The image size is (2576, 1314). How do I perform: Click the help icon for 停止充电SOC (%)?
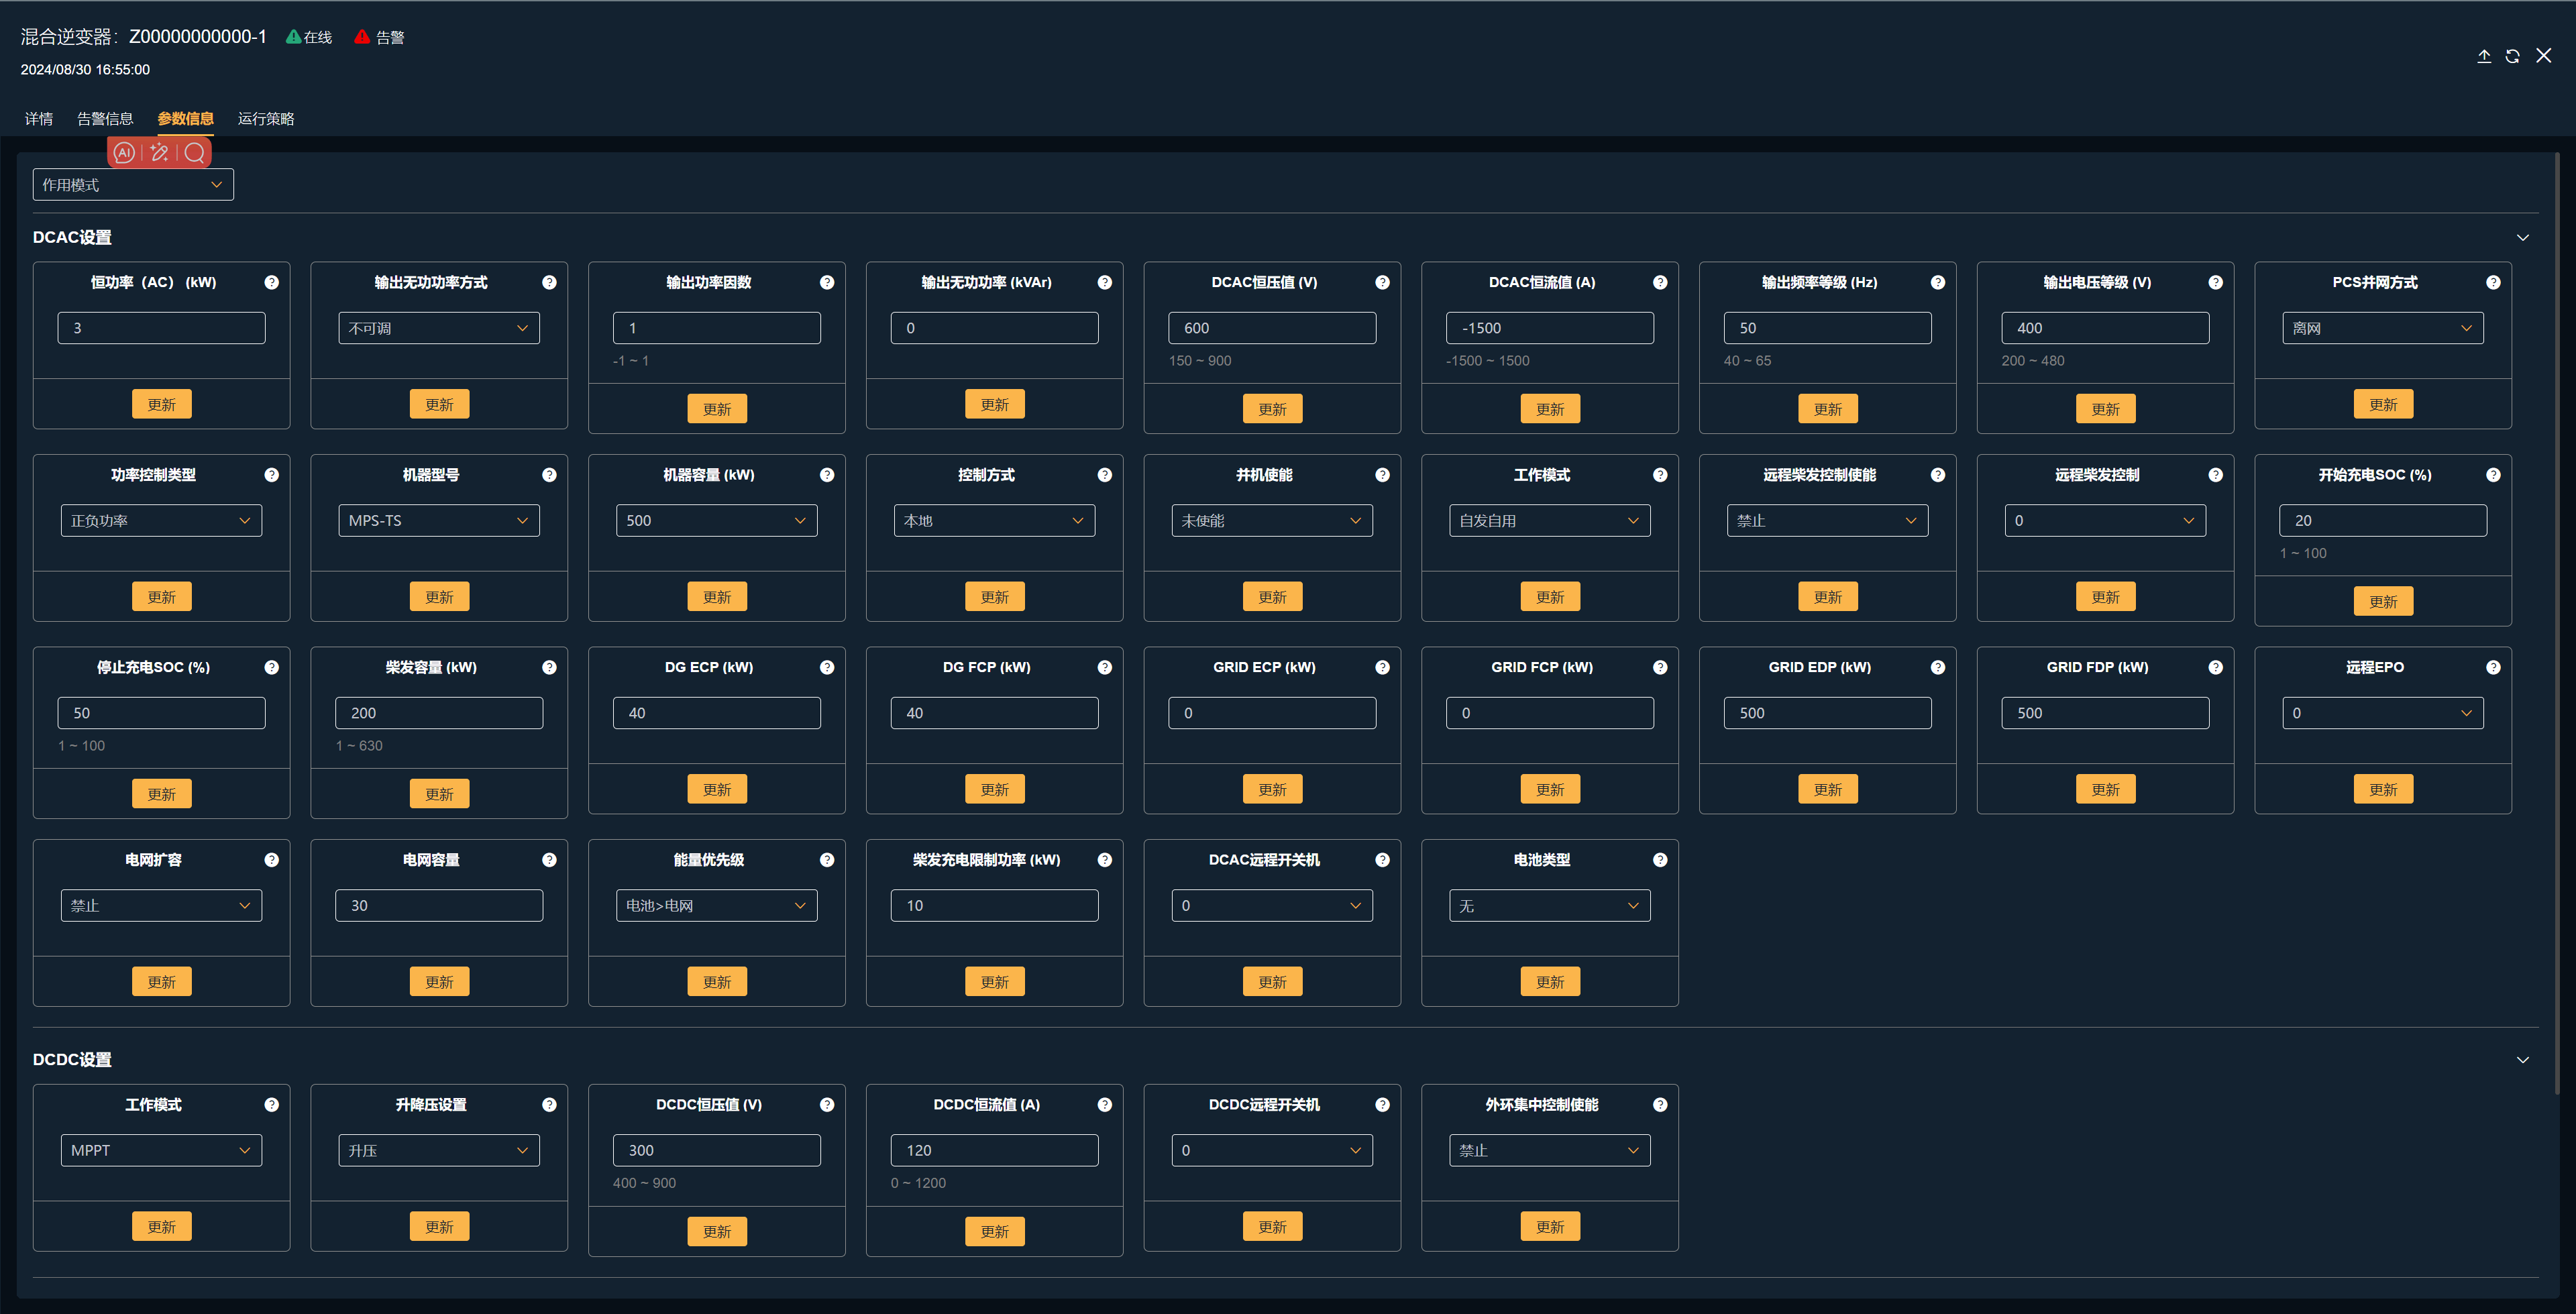coord(271,668)
